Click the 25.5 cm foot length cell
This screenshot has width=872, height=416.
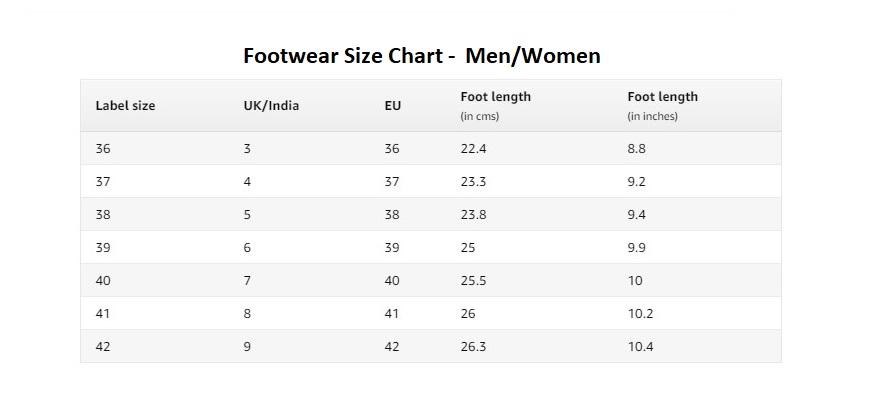pos(473,280)
